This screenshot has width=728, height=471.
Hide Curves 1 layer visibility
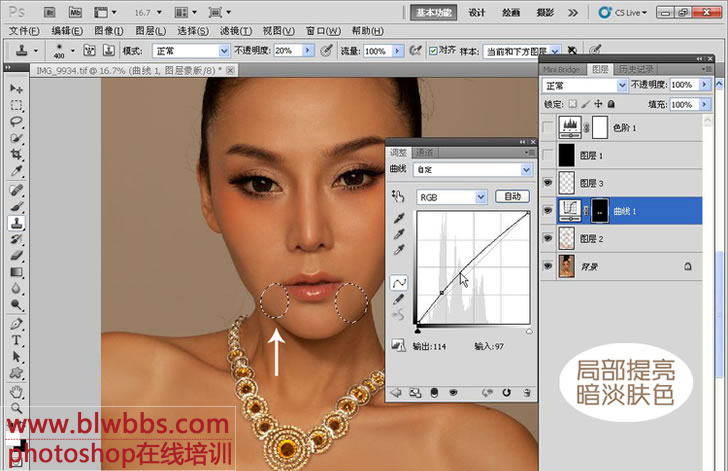pyautogui.click(x=548, y=210)
